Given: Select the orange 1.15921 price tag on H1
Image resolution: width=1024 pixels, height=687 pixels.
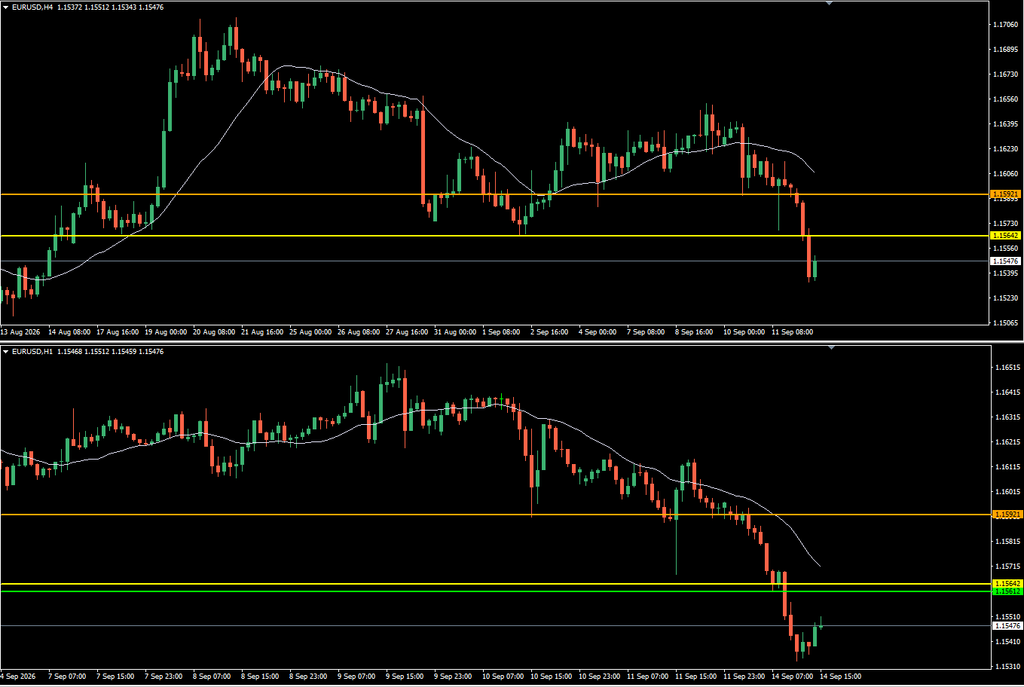Looking at the screenshot, I should pos(1006,515).
